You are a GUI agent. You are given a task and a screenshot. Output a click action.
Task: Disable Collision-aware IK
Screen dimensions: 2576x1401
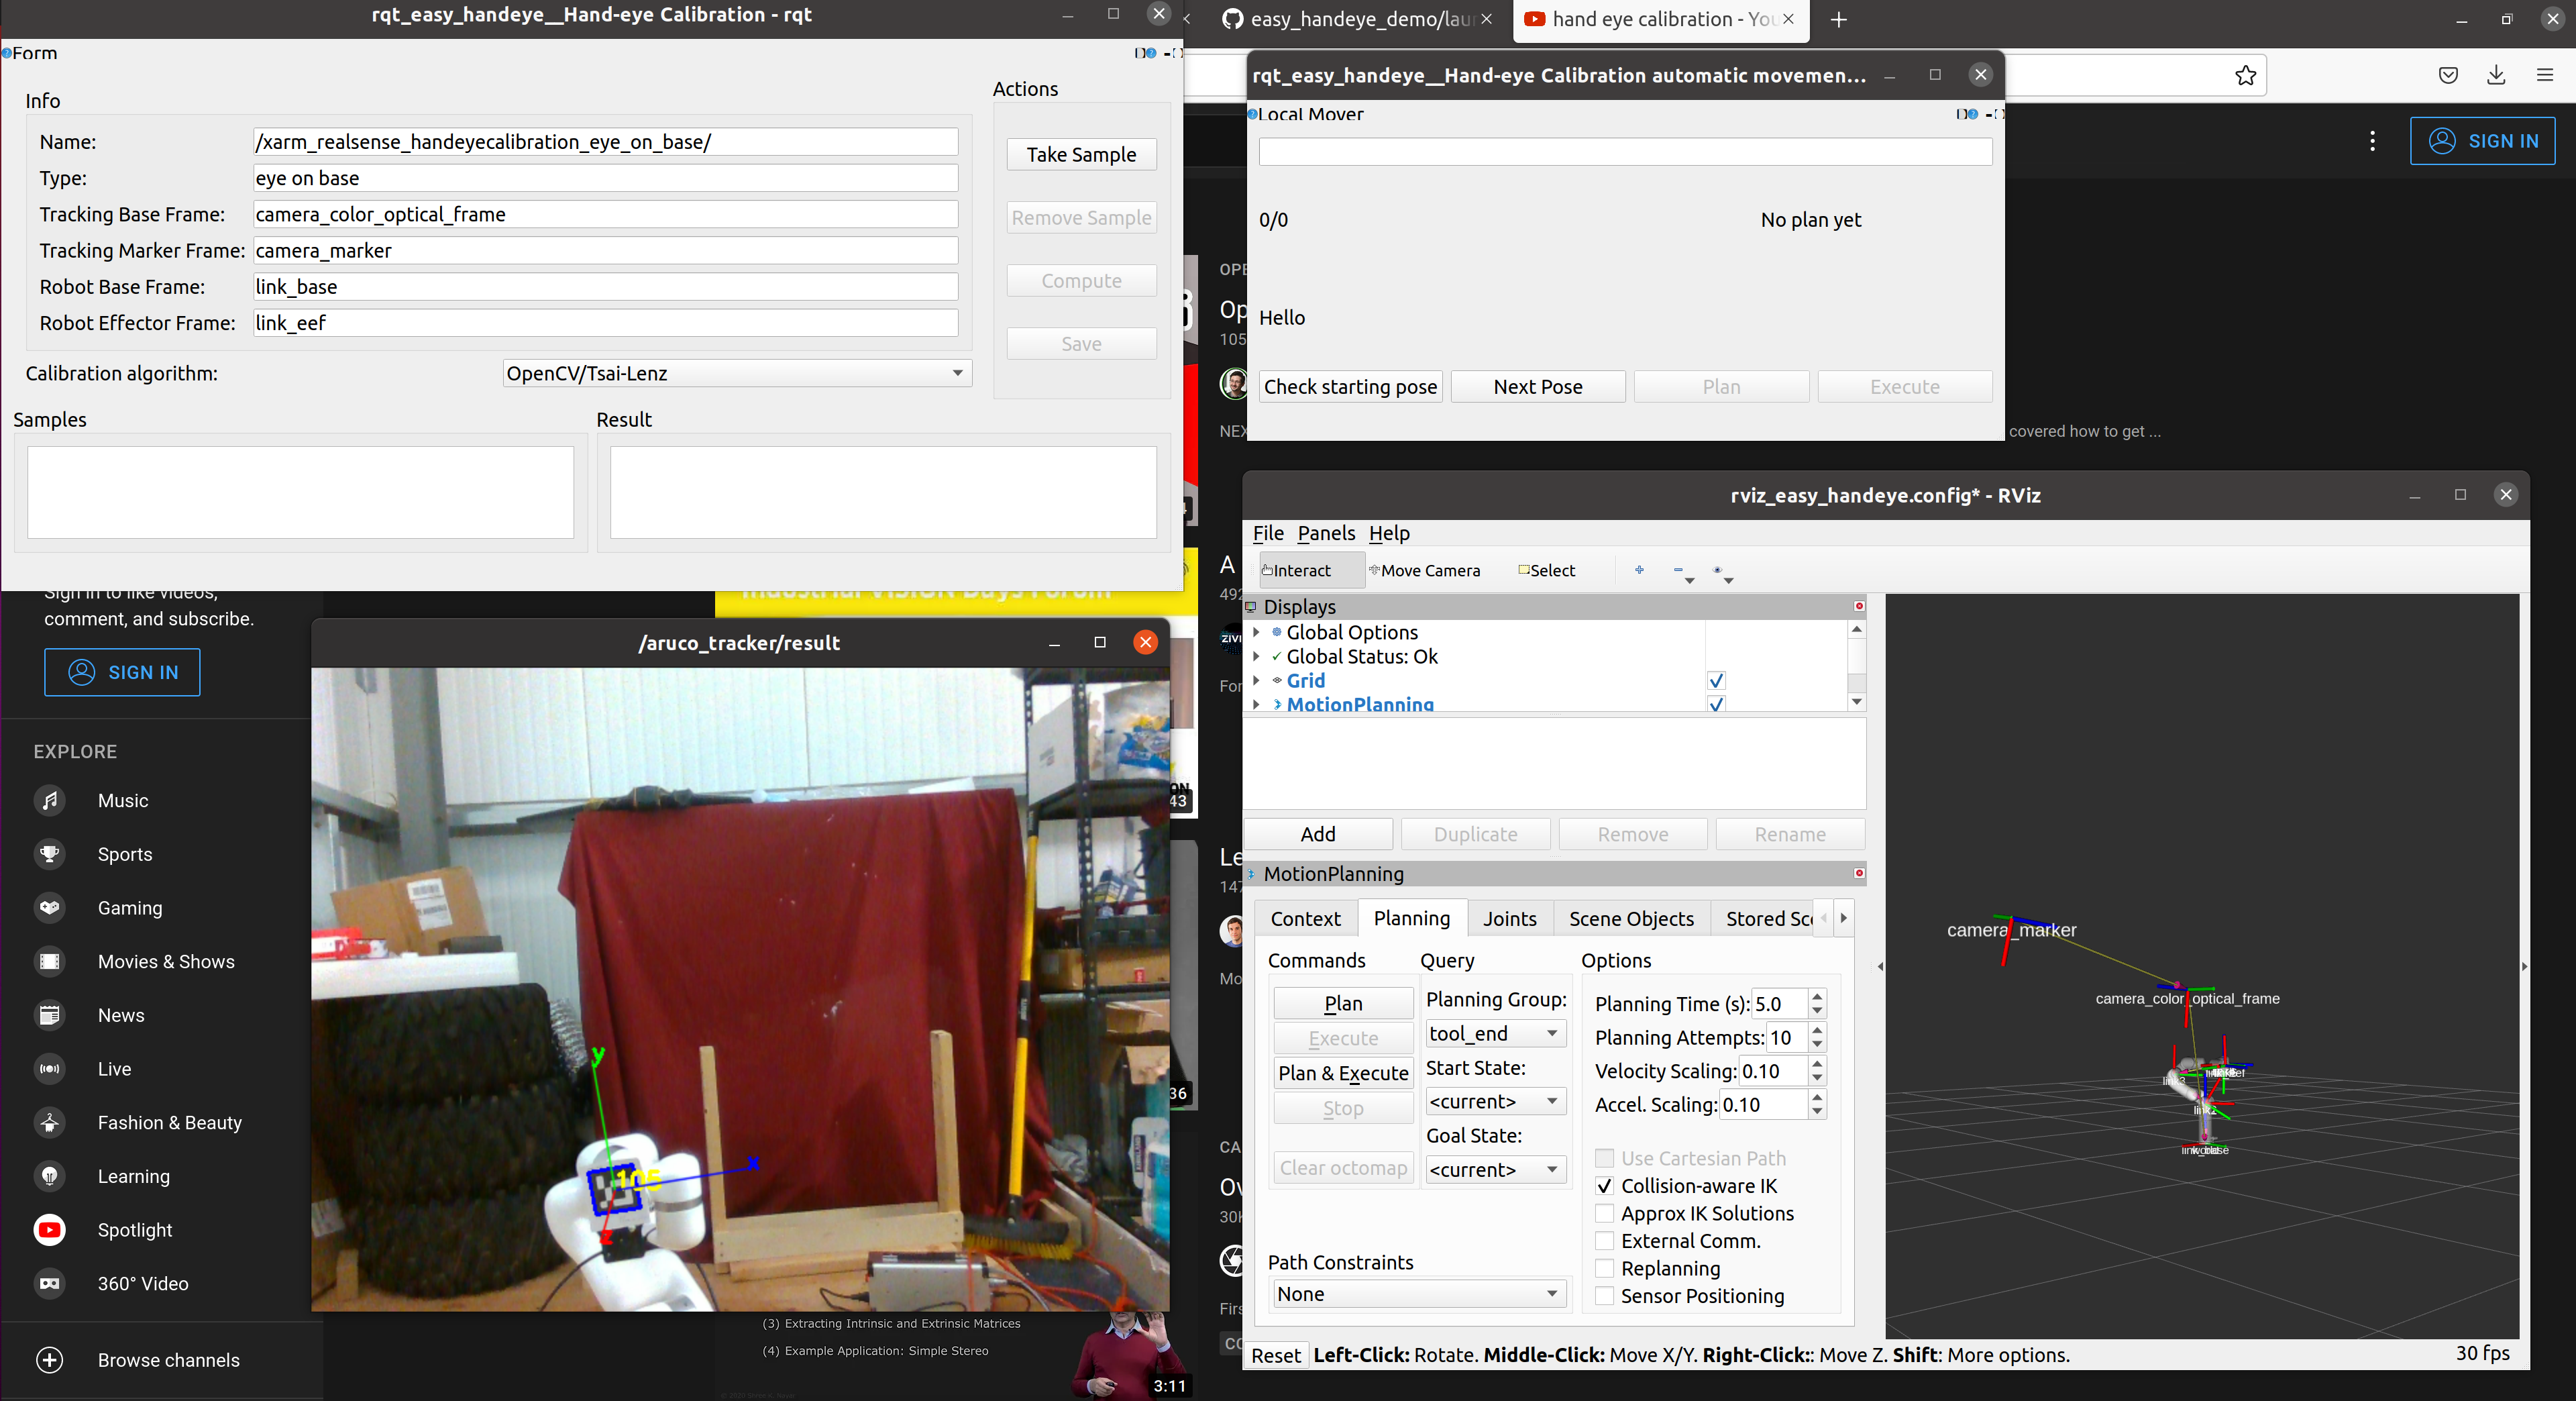point(1604,1186)
